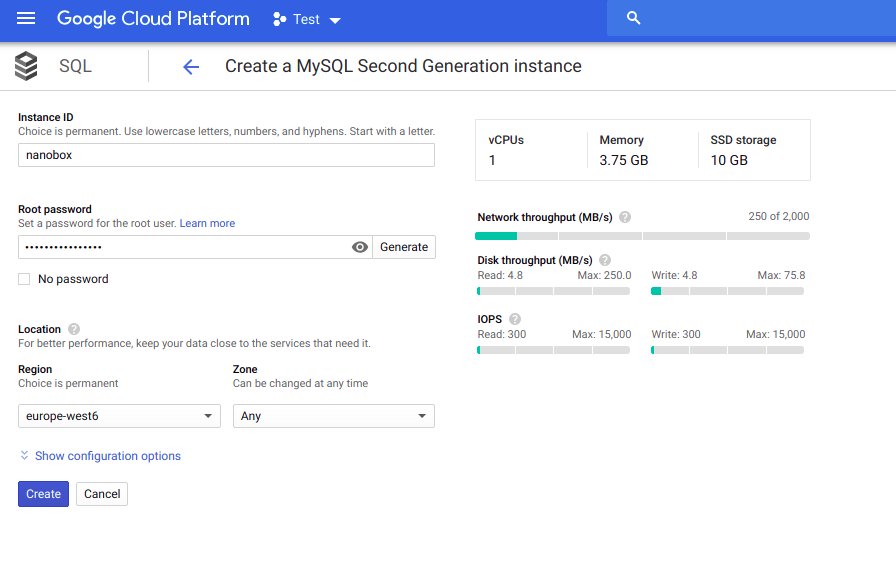Click the Cloud SQL stack logo
Image resolution: width=896 pixels, height=573 pixels.
click(26, 66)
